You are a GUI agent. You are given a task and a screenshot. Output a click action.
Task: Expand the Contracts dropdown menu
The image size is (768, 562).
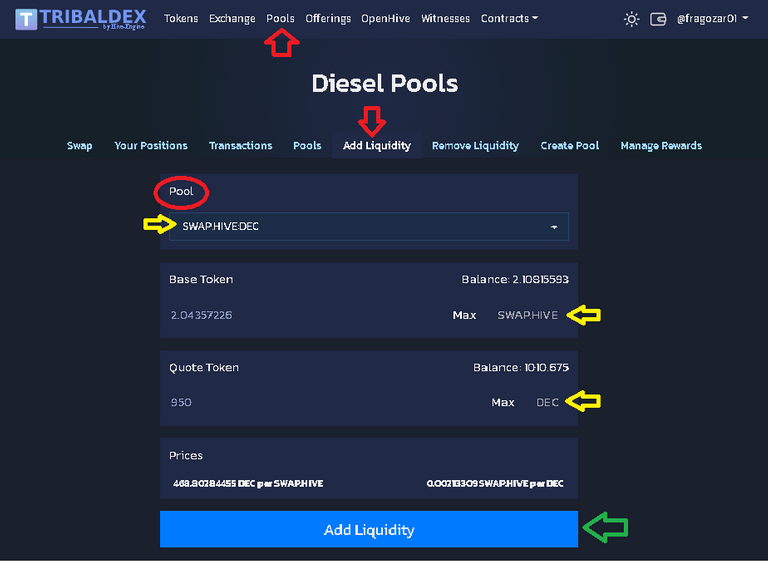[x=509, y=19]
